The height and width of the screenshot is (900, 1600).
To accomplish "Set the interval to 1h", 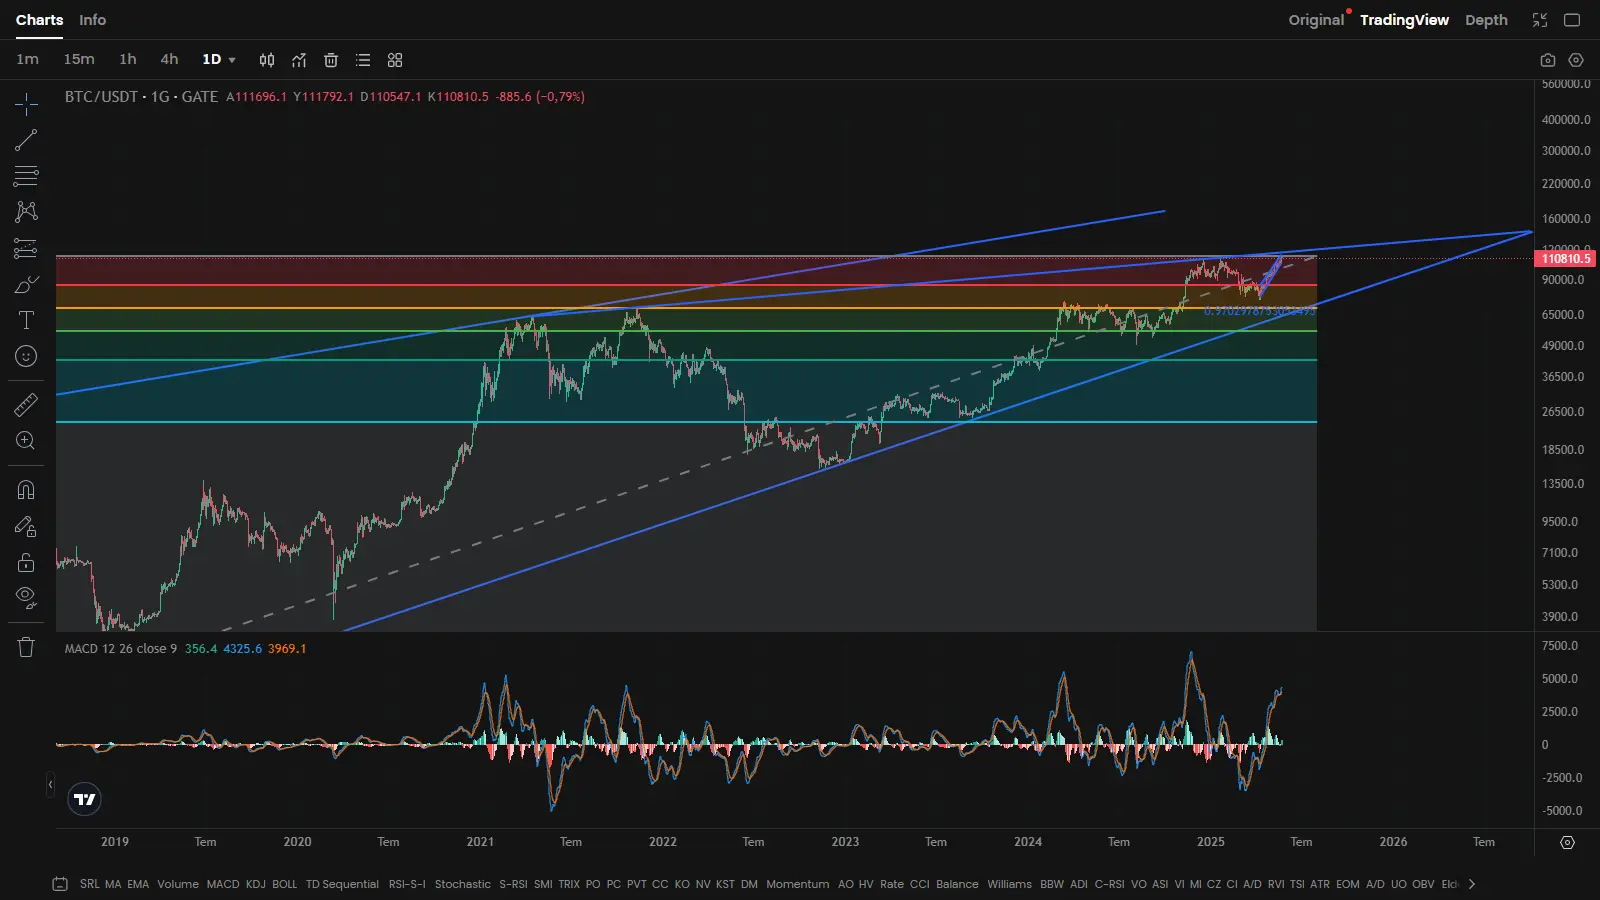I will [128, 60].
